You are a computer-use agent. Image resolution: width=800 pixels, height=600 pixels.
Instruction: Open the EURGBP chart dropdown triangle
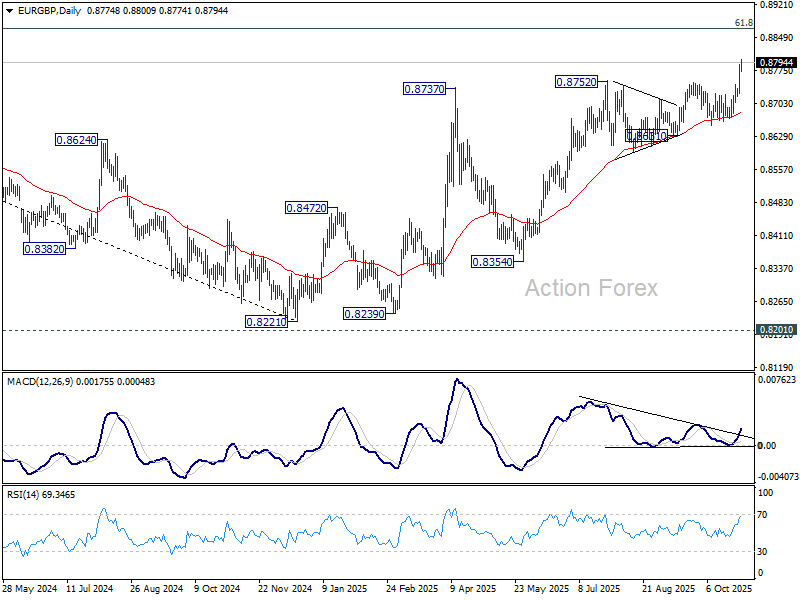[10, 11]
